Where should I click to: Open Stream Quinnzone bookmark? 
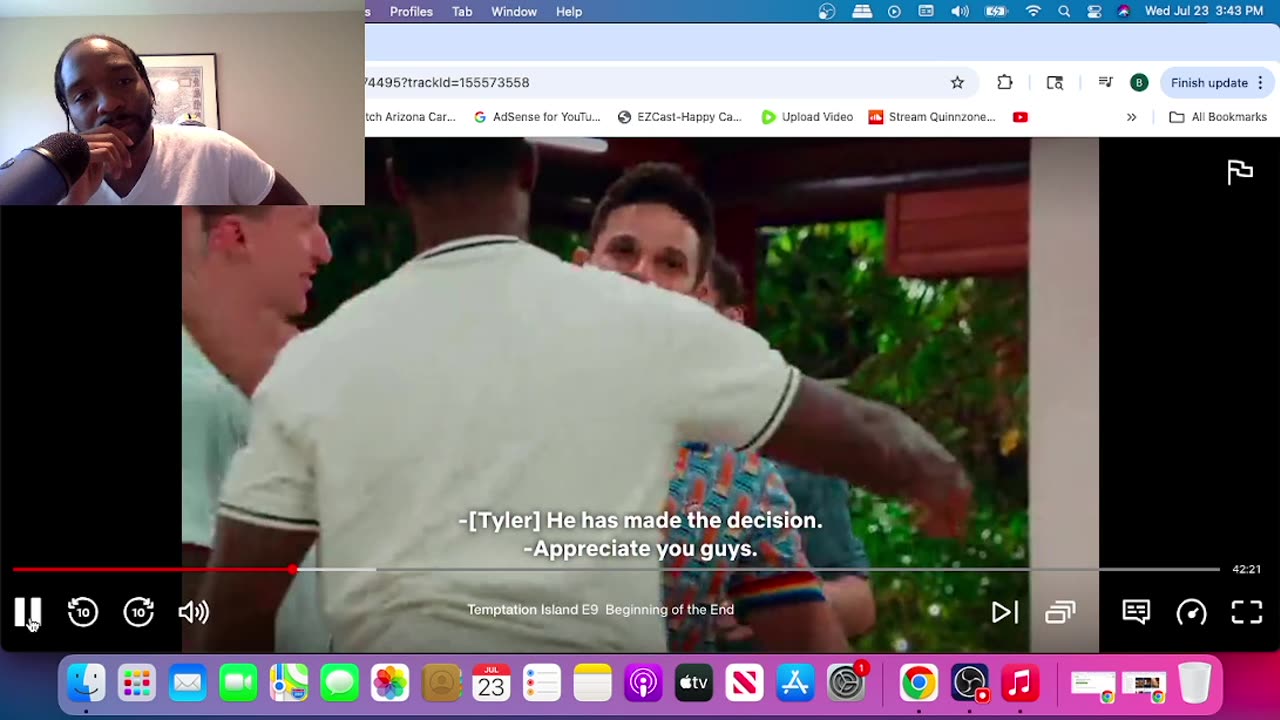coord(932,117)
